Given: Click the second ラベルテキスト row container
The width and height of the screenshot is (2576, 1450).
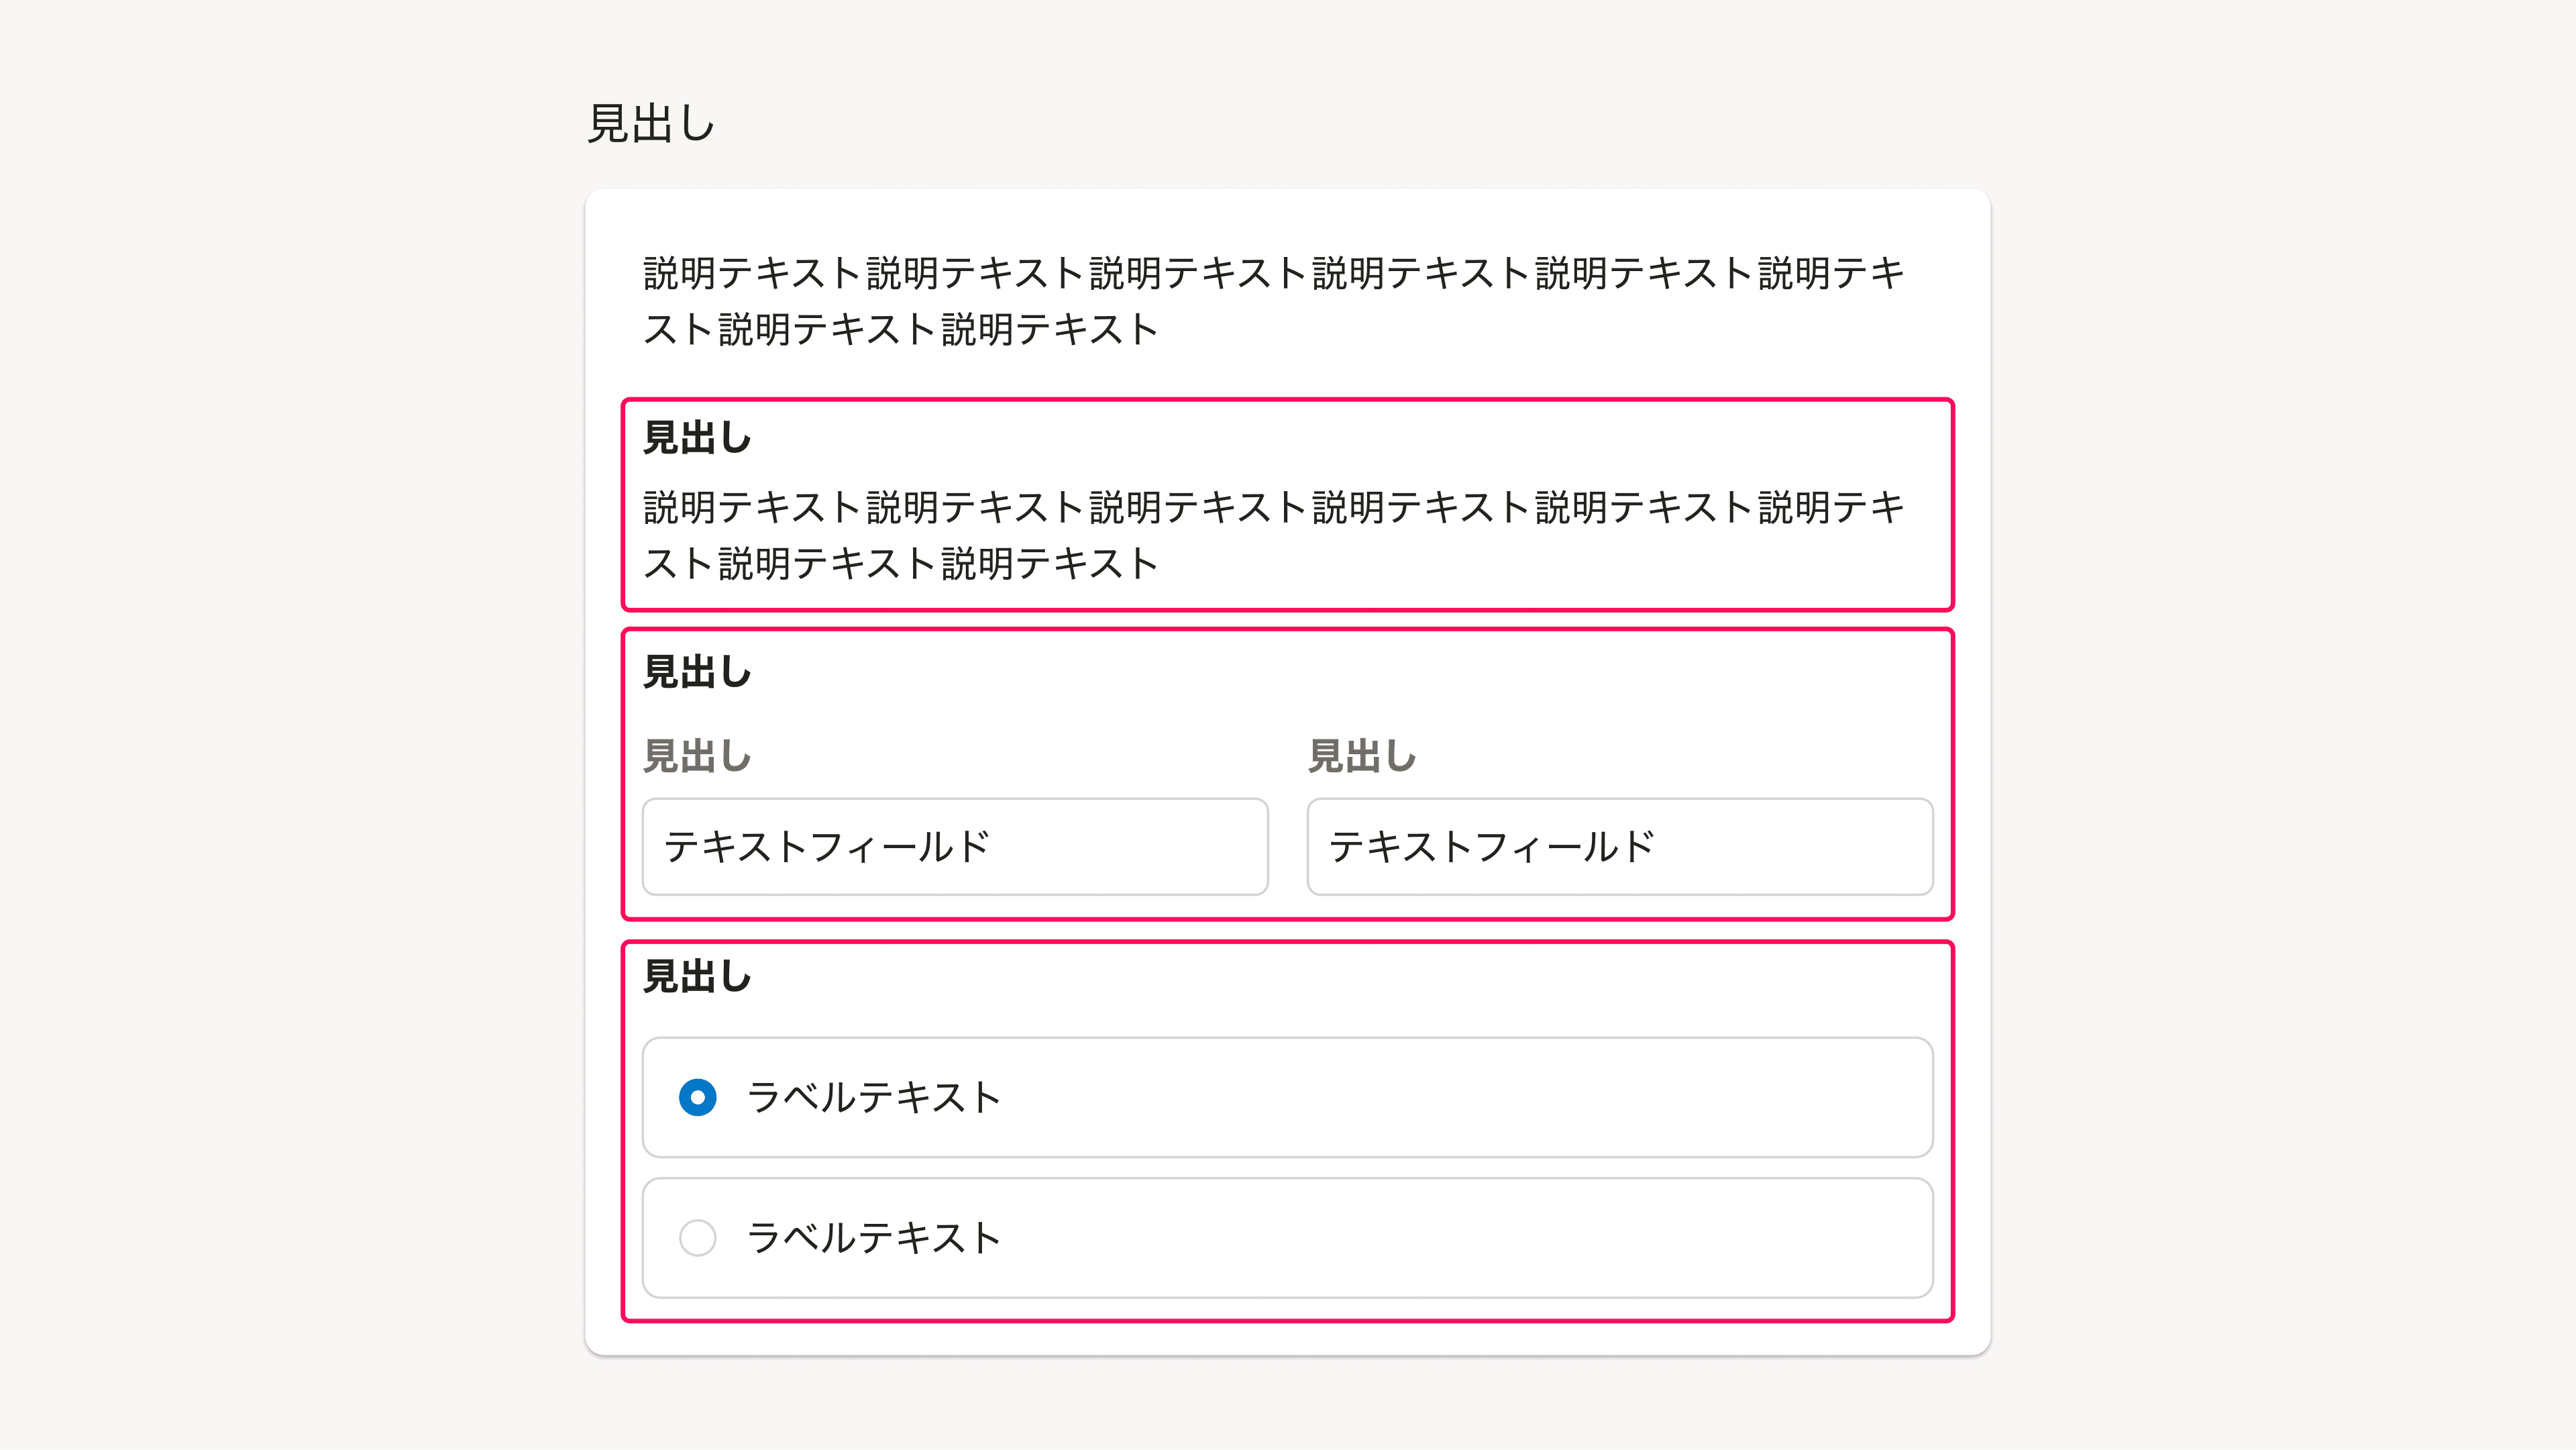Looking at the screenshot, I should pos(1287,1238).
